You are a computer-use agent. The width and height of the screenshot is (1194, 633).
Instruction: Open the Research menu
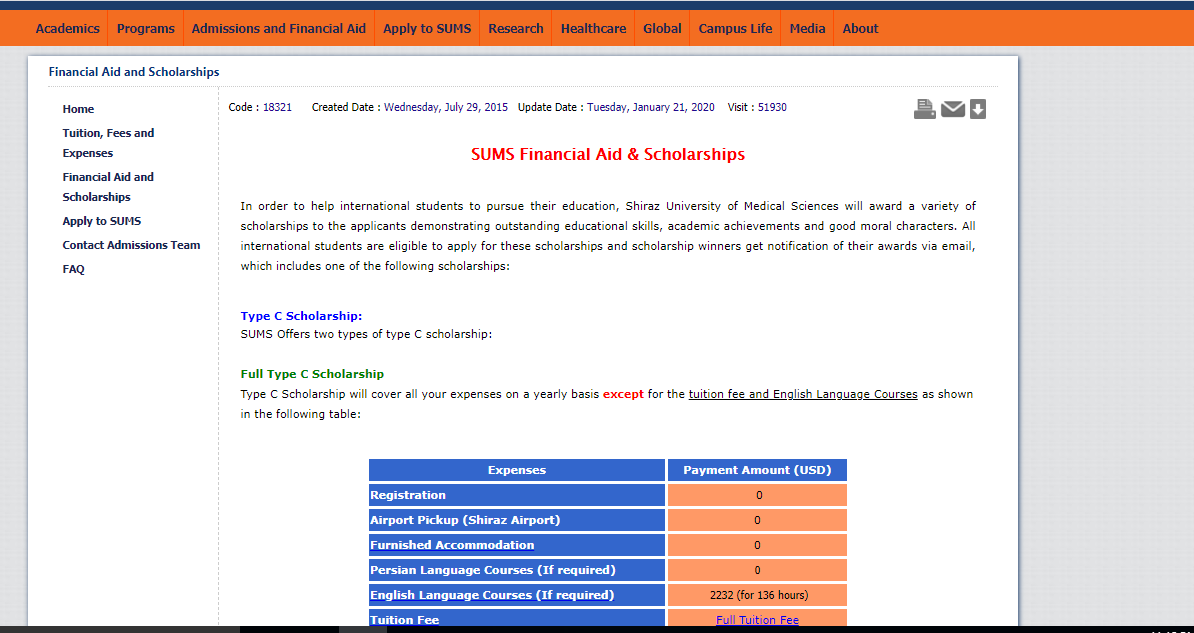coord(516,28)
